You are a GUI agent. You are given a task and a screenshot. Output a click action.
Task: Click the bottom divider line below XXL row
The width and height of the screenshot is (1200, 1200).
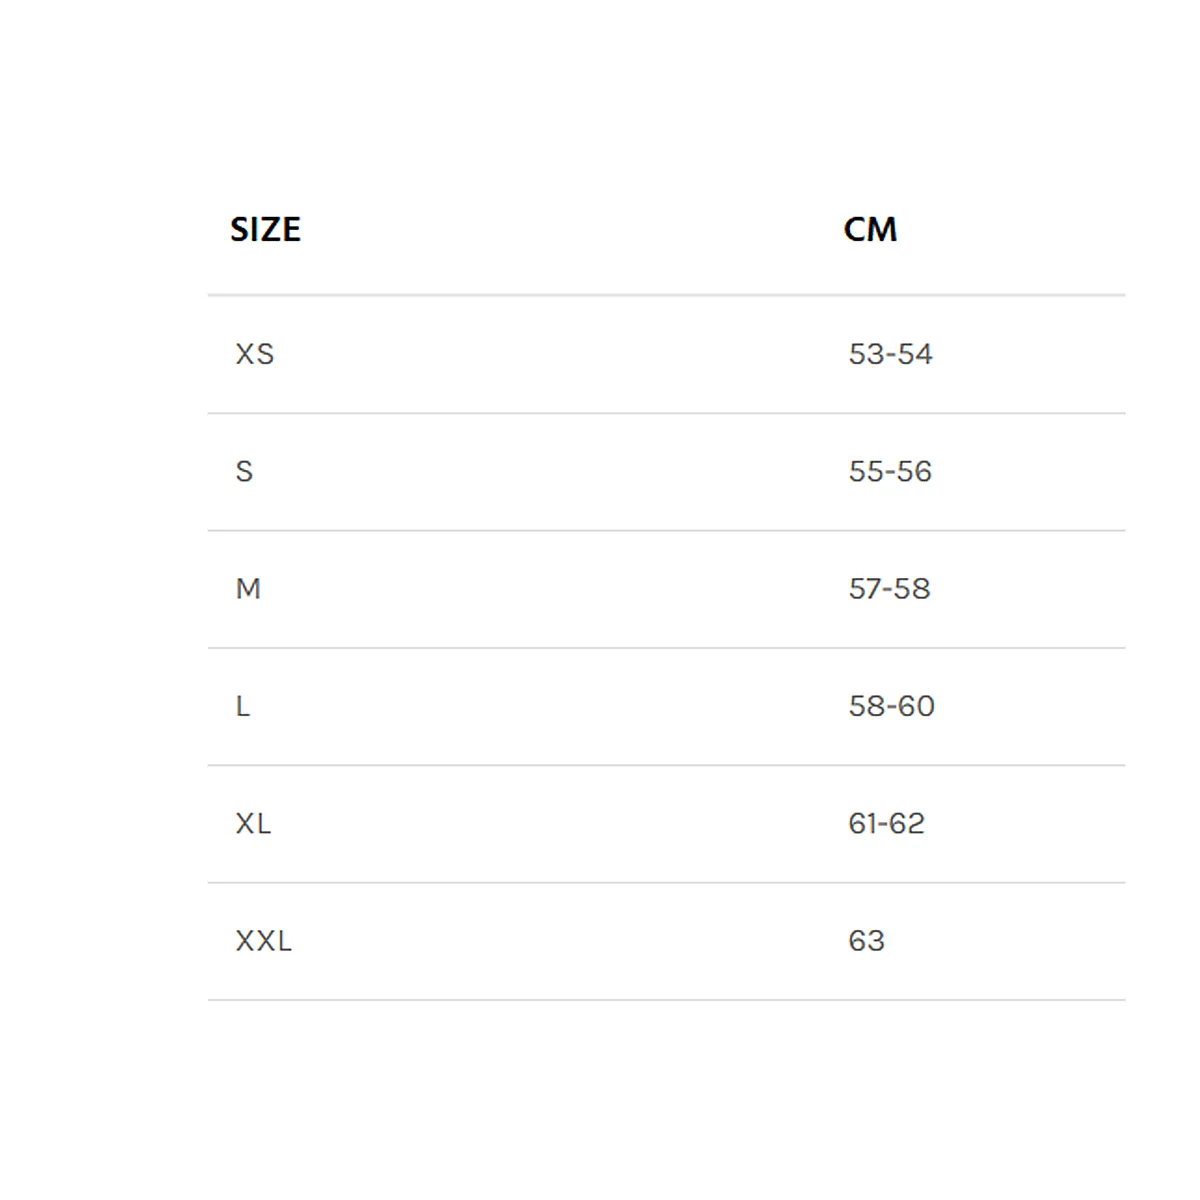coord(666,1000)
